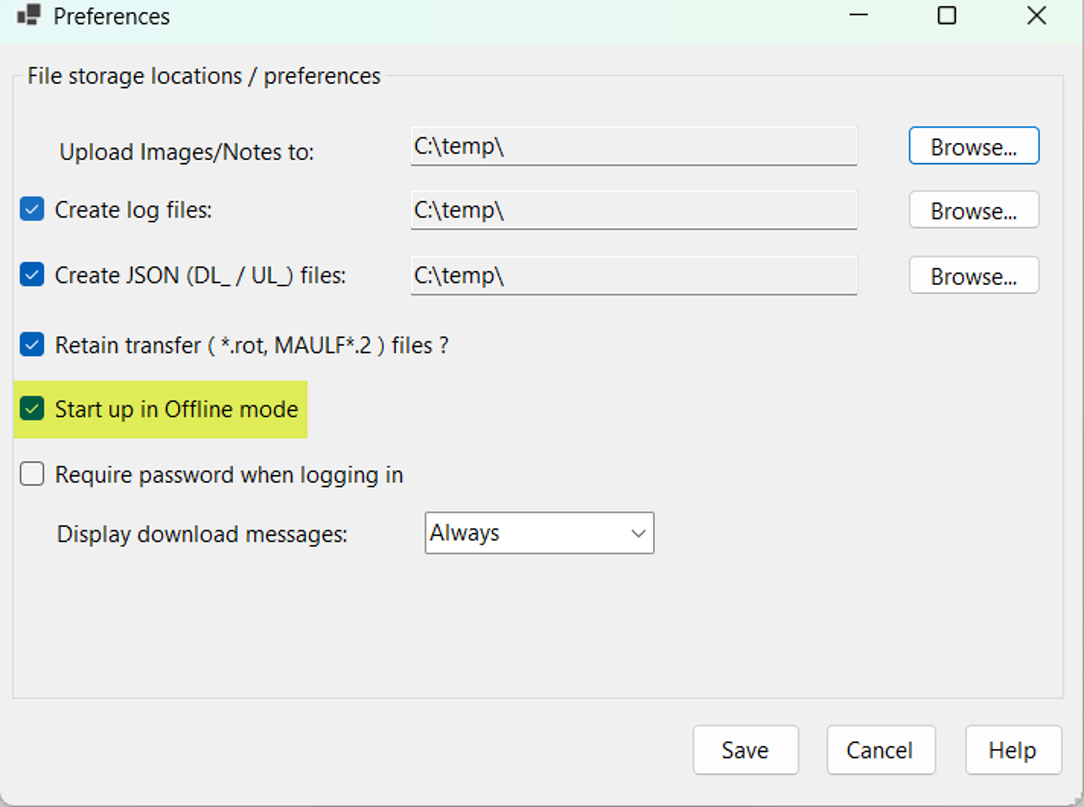1084x807 pixels.
Task: Expand the Display download messages dropdown
Action: (539, 533)
